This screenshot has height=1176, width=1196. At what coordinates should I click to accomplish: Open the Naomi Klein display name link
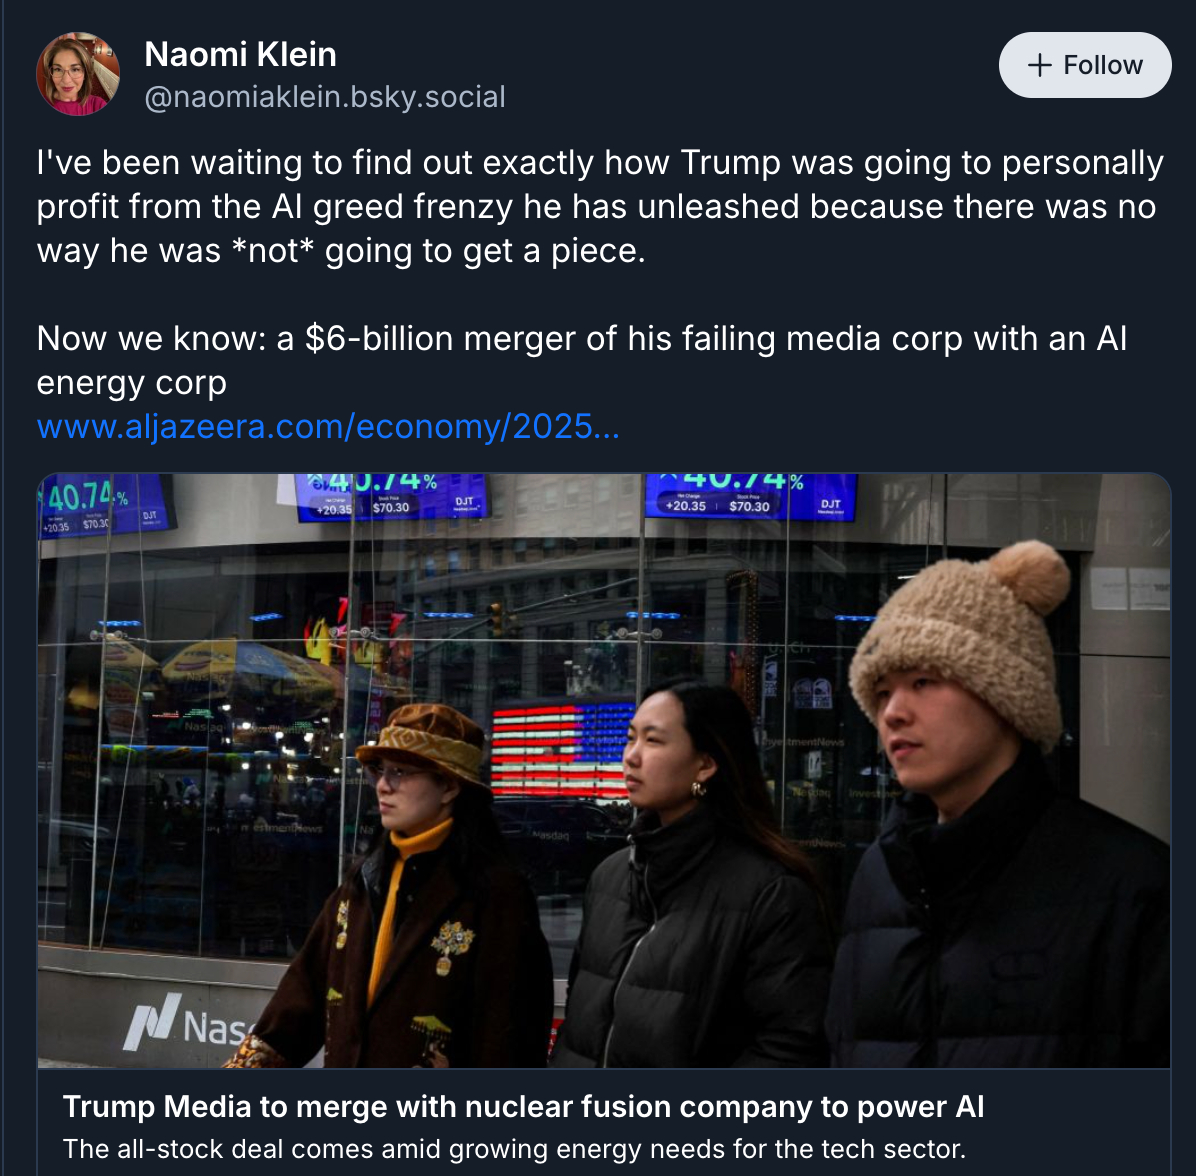(240, 54)
